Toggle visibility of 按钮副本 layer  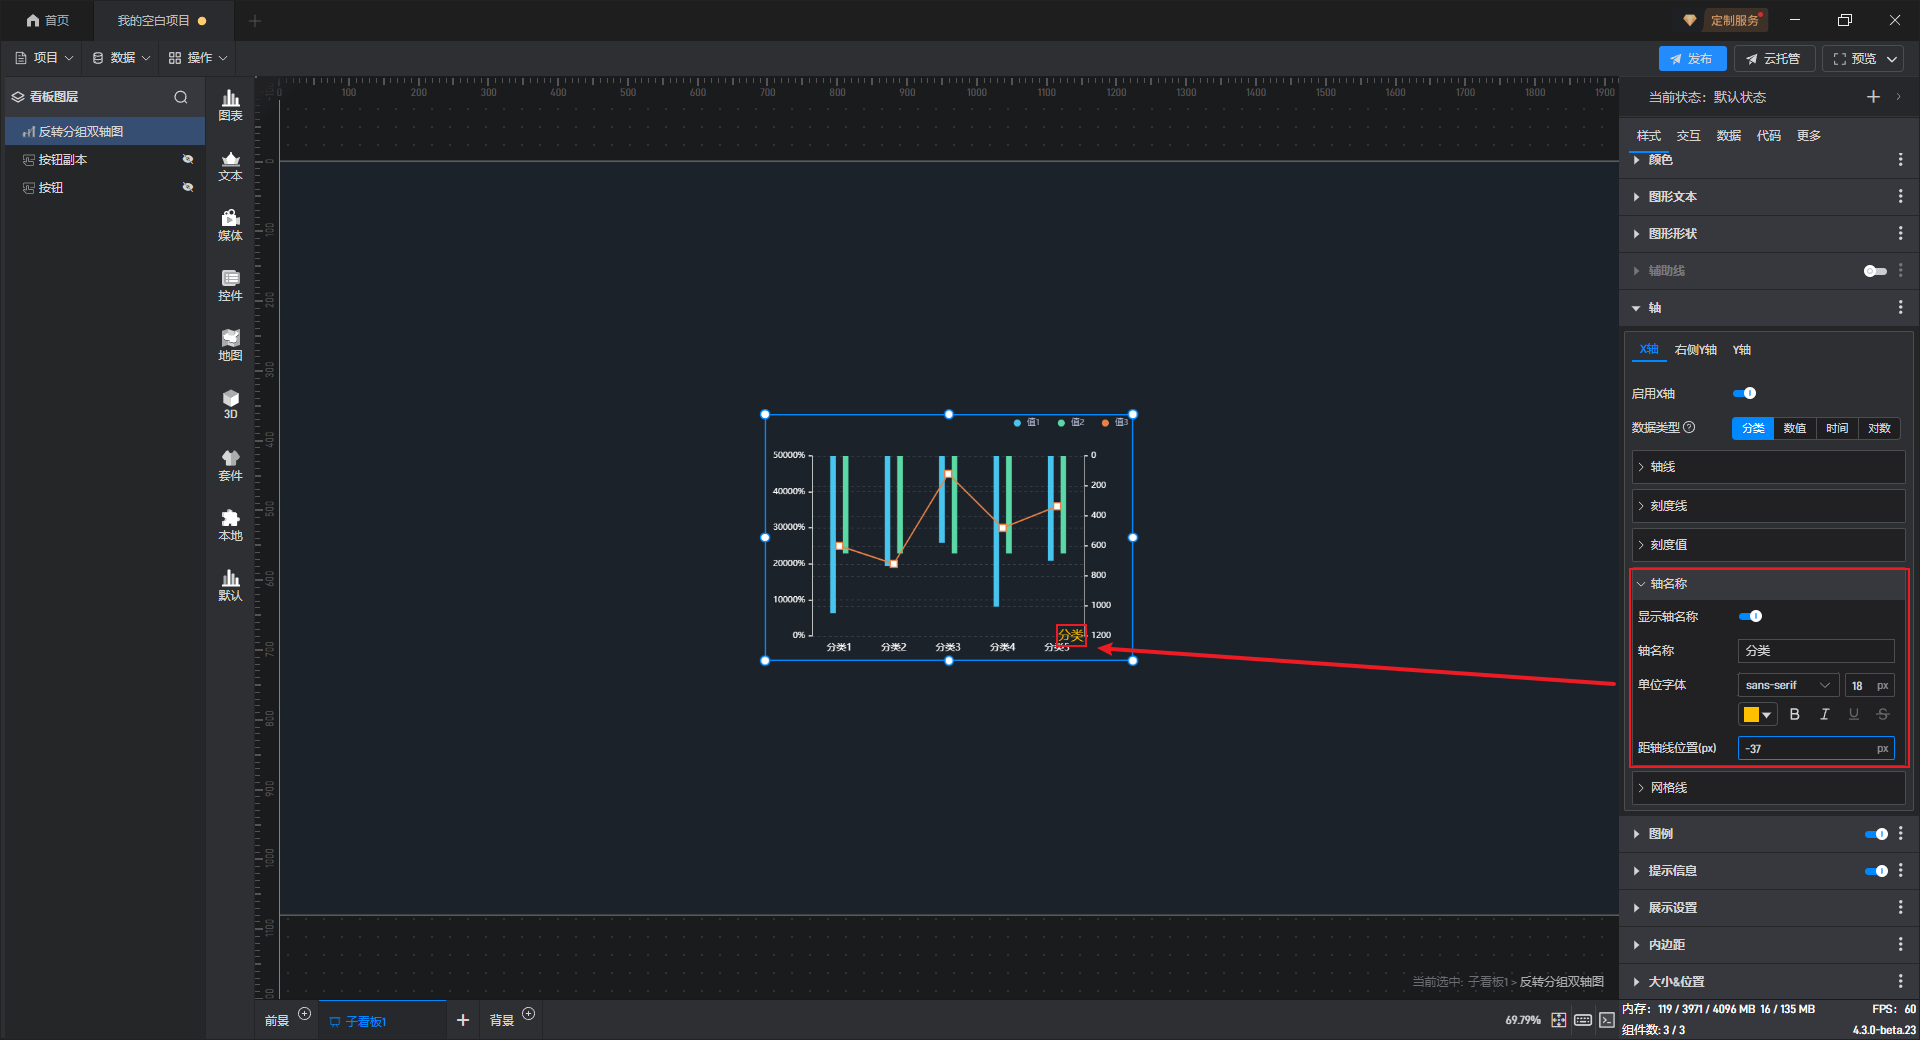pyautogui.click(x=187, y=160)
